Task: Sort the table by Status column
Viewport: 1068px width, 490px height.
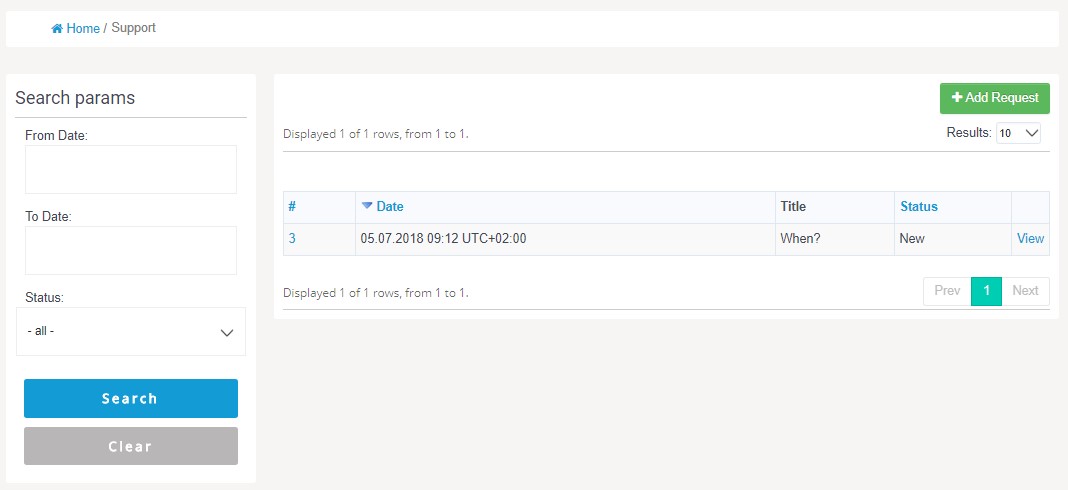Action: click(919, 207)
